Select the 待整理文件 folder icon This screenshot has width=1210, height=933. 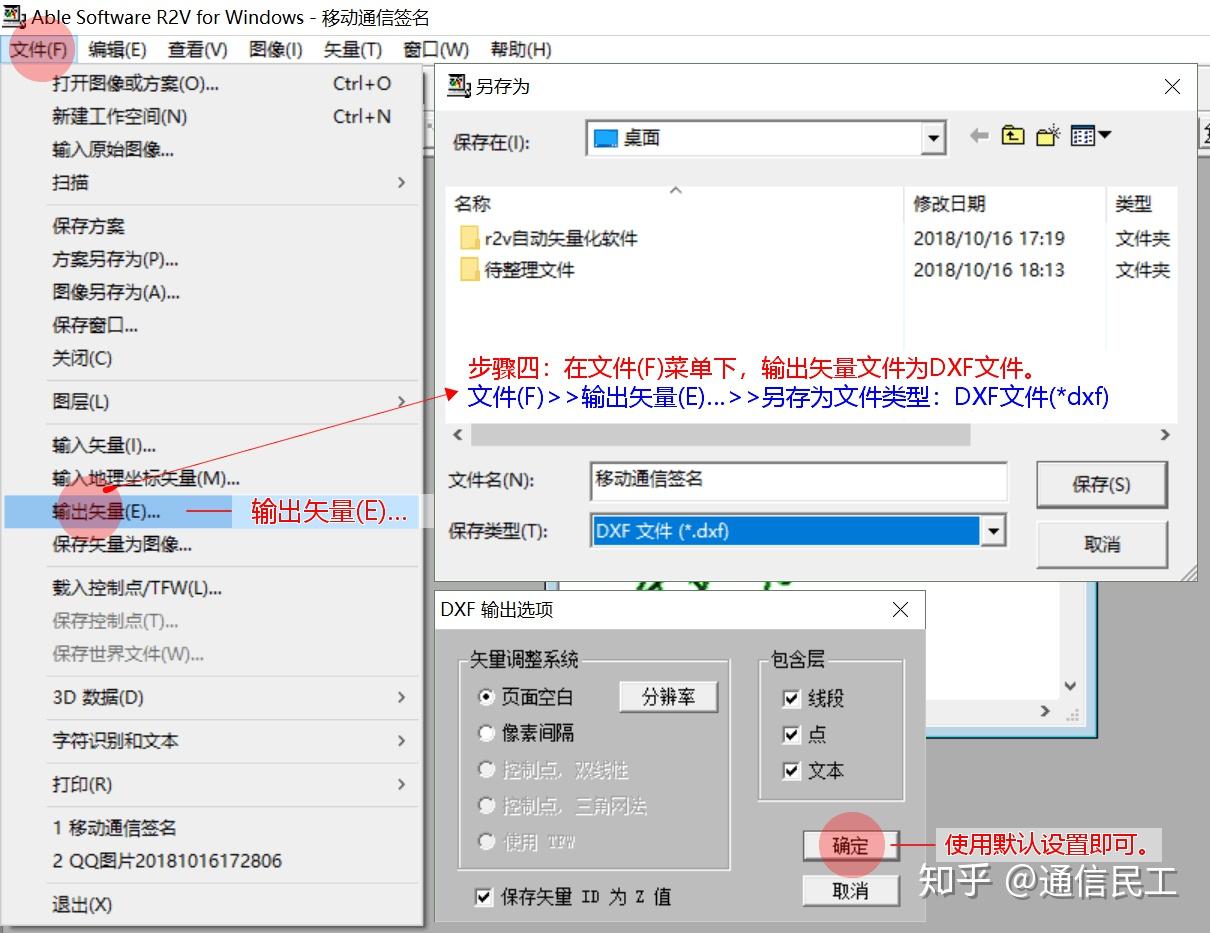[470, 270]
